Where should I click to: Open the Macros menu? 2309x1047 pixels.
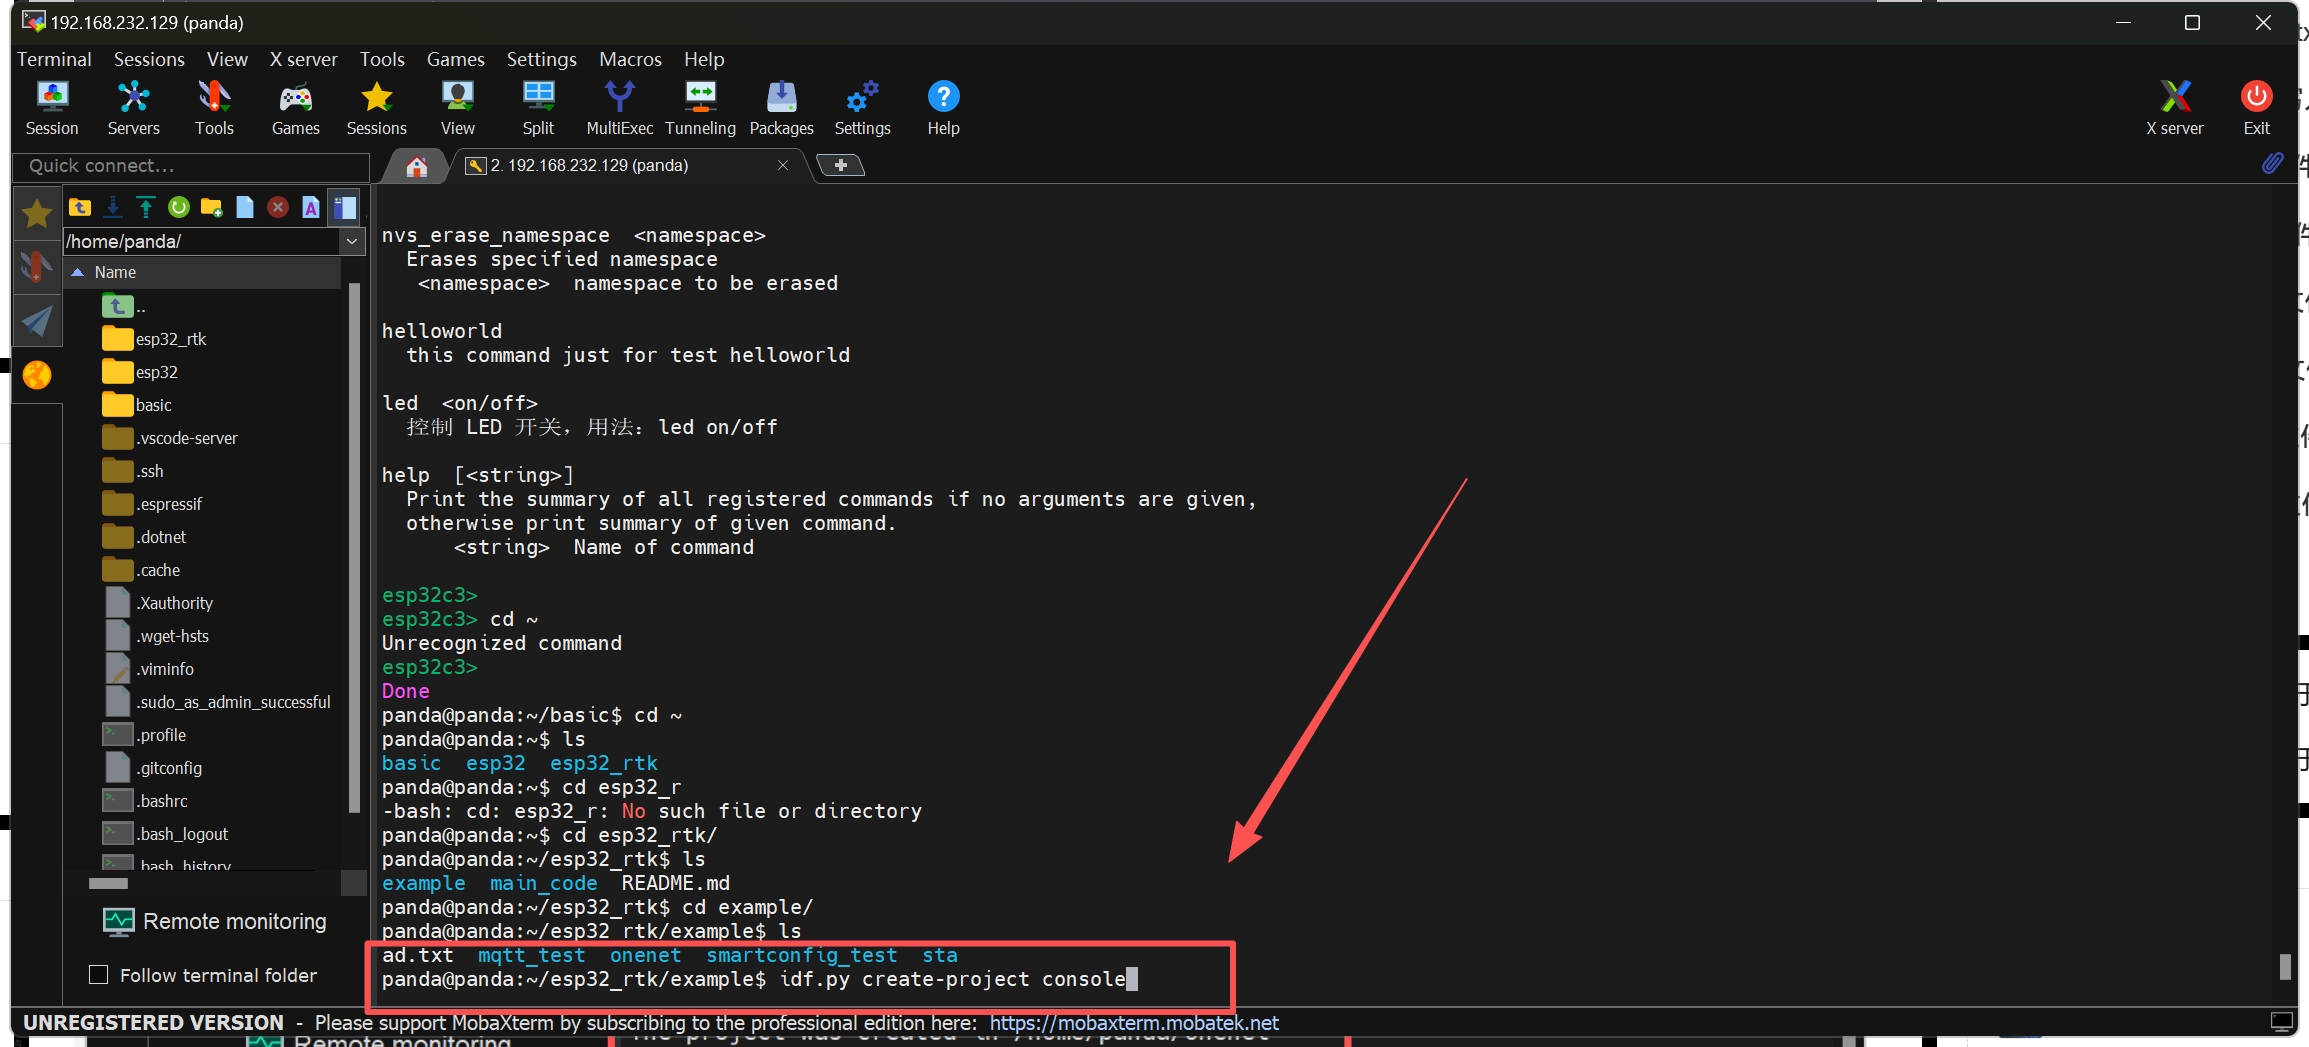tap(630, 59)
